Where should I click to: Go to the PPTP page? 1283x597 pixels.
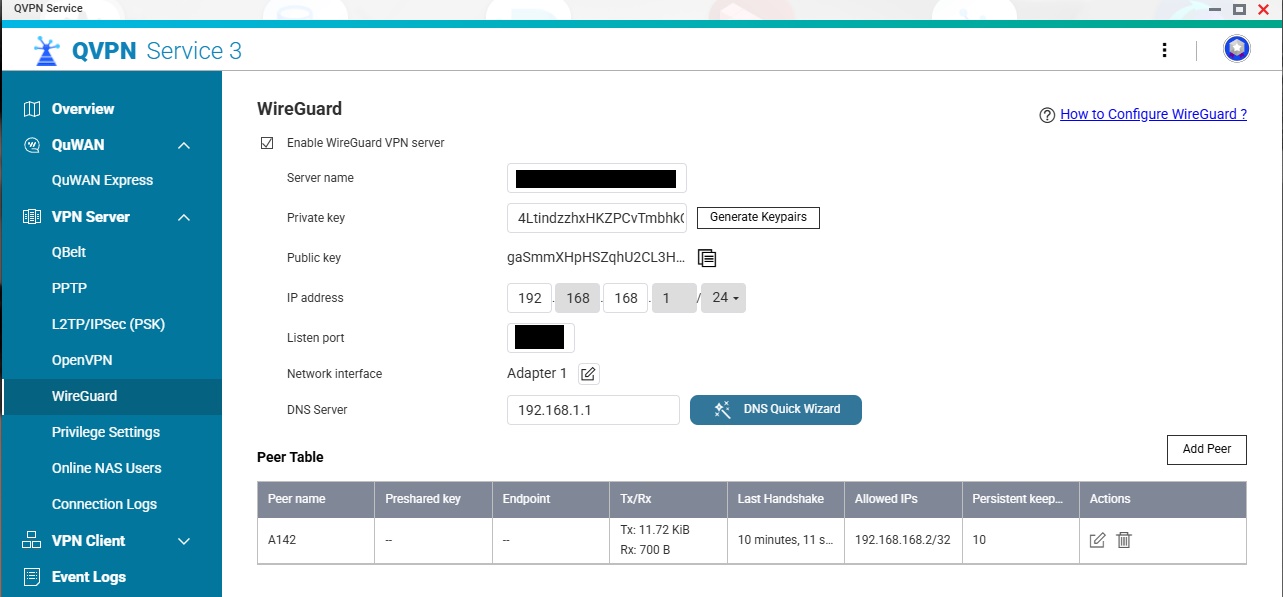[69, 289]
